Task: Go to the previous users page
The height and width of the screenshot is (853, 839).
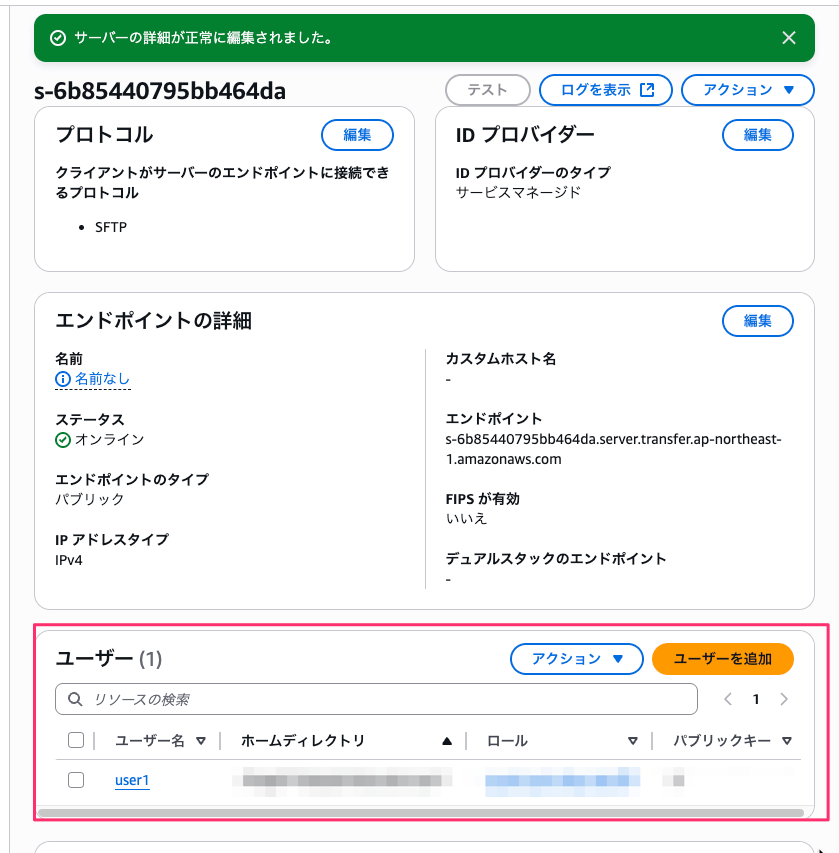Action: pyautogui.click(x=728, y=699)
